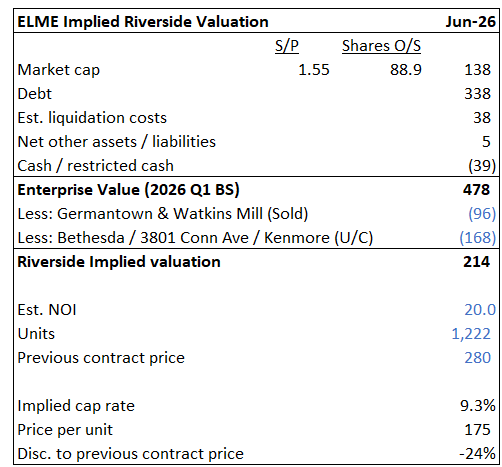
Task: Click the Riverside Implied valuation result 214
Action: (477, 262)
